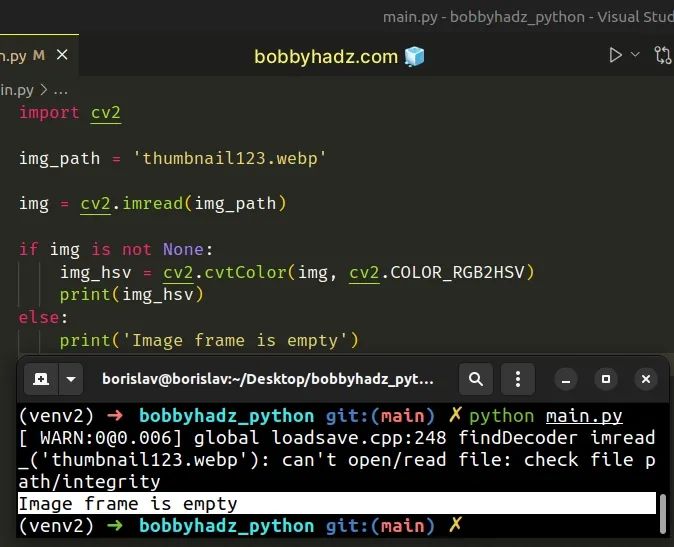Close the terminal window
The image size is (674, 547).
[x=646, y=379]
